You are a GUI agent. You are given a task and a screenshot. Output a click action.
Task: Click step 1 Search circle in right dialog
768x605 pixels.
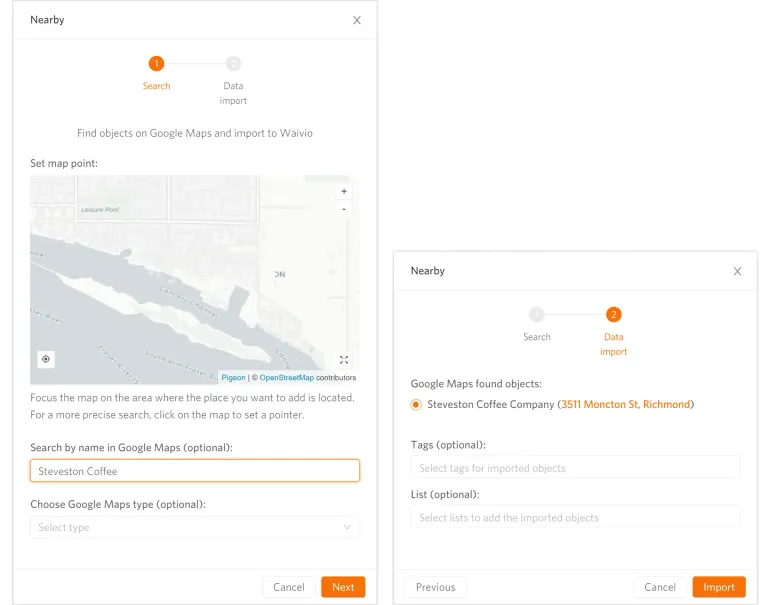click(537, 314)
